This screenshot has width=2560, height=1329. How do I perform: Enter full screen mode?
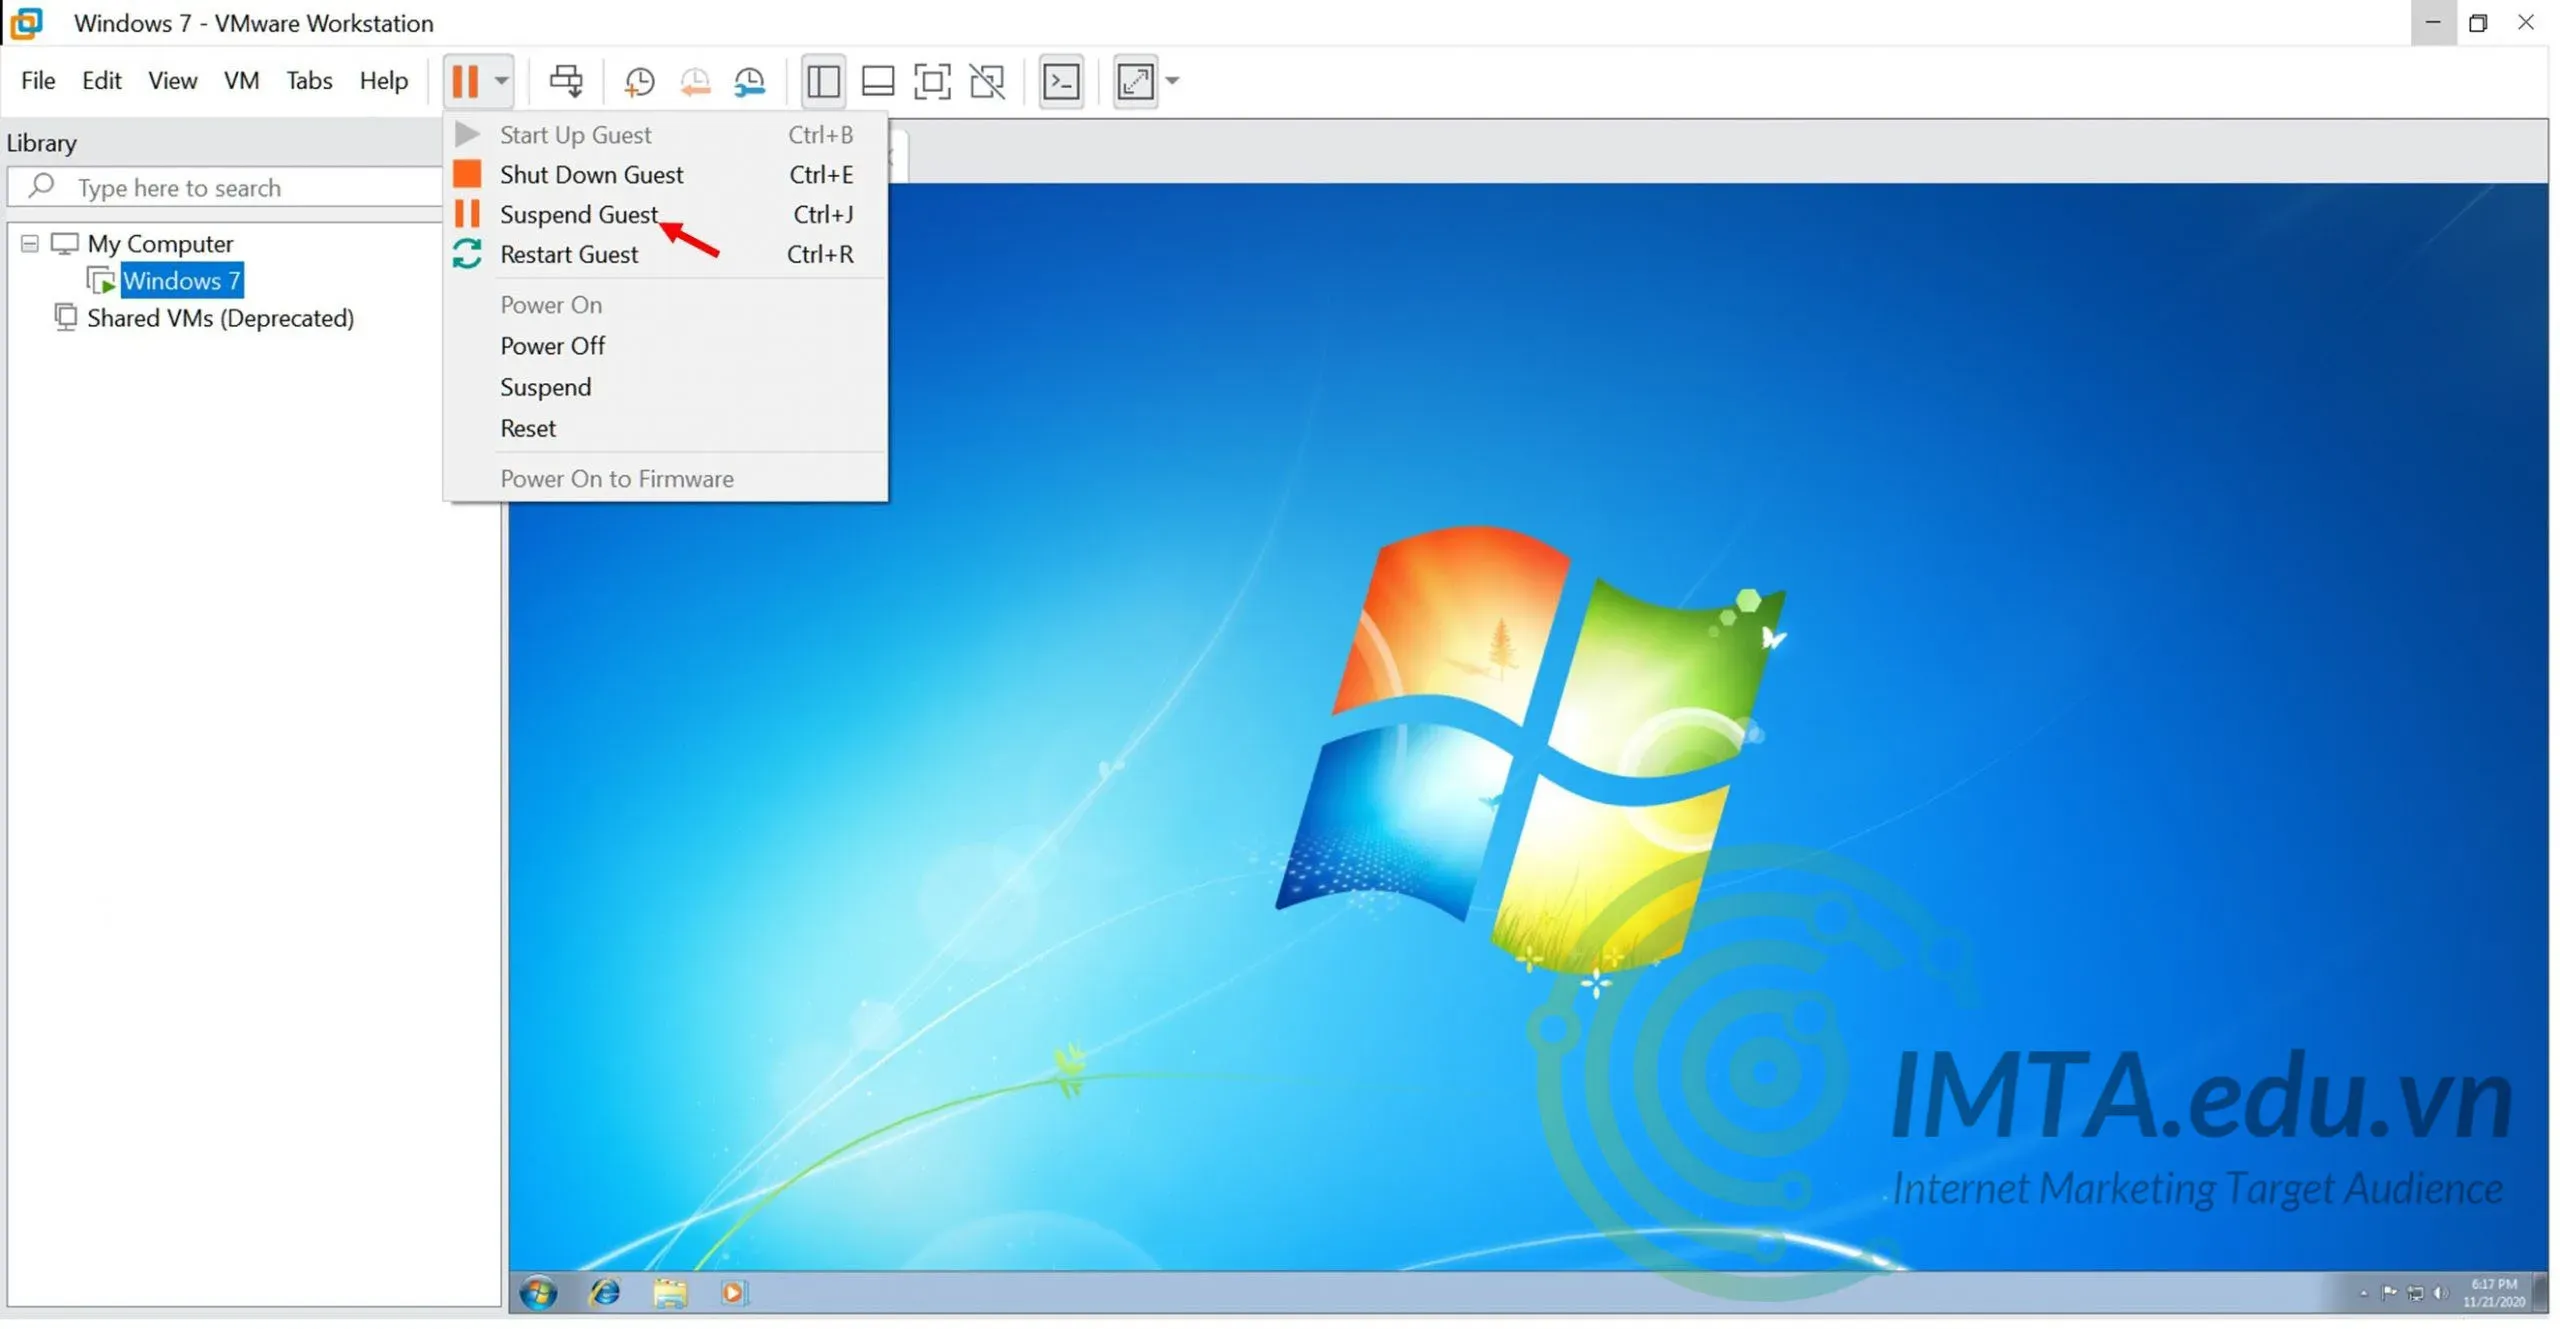pos(932,81)
